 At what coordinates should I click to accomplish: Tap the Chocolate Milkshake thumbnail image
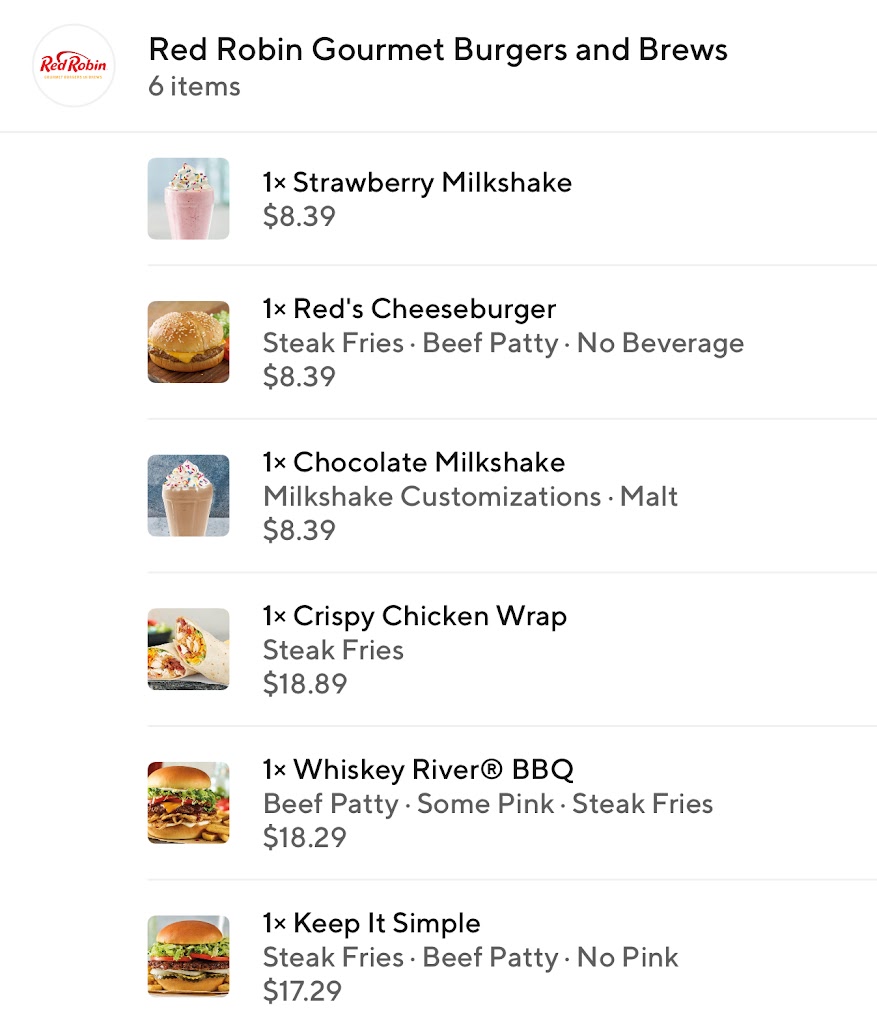point(188,496)
